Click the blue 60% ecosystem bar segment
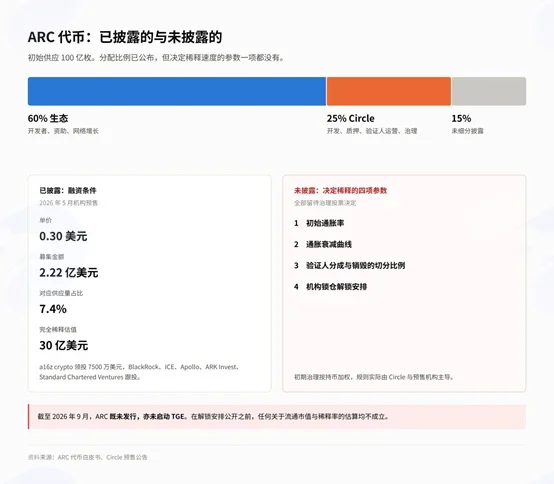Viewport: 554px width, 484px height. [x=177, y=91]
